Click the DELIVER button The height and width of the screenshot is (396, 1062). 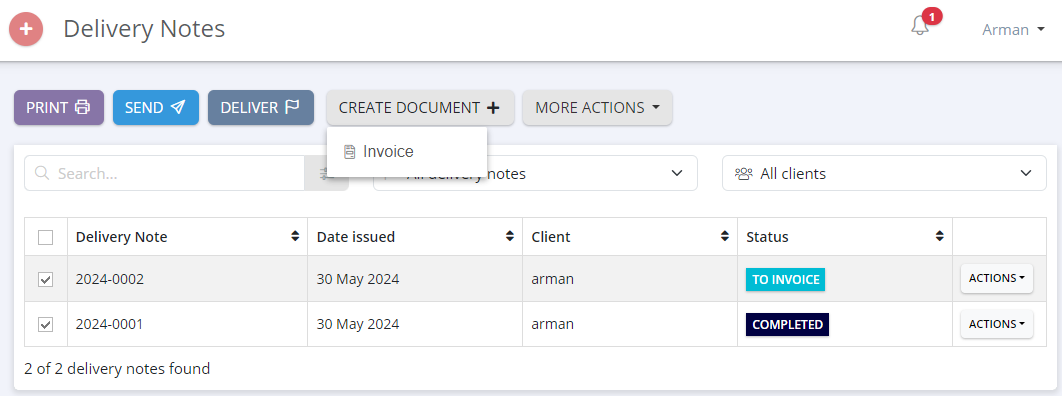[x=261, y=108]
